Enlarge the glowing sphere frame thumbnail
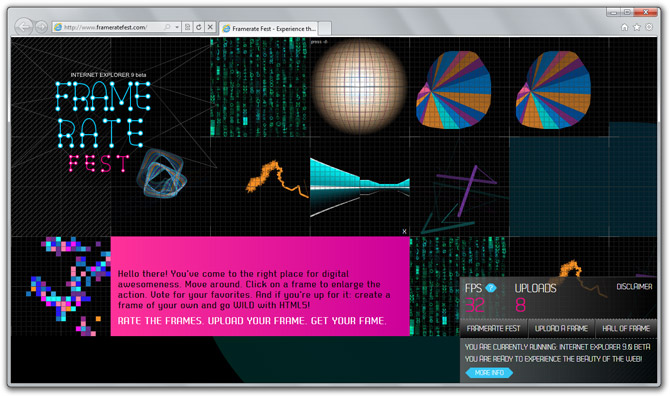Viewport: 670px width, 396px height. point(359,87)
